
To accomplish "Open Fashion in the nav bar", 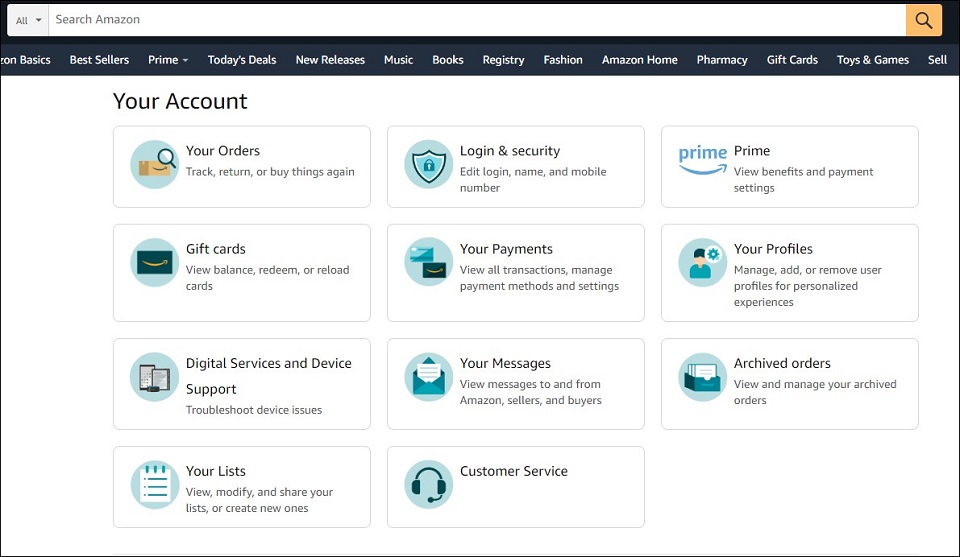I will coord(563,60).
